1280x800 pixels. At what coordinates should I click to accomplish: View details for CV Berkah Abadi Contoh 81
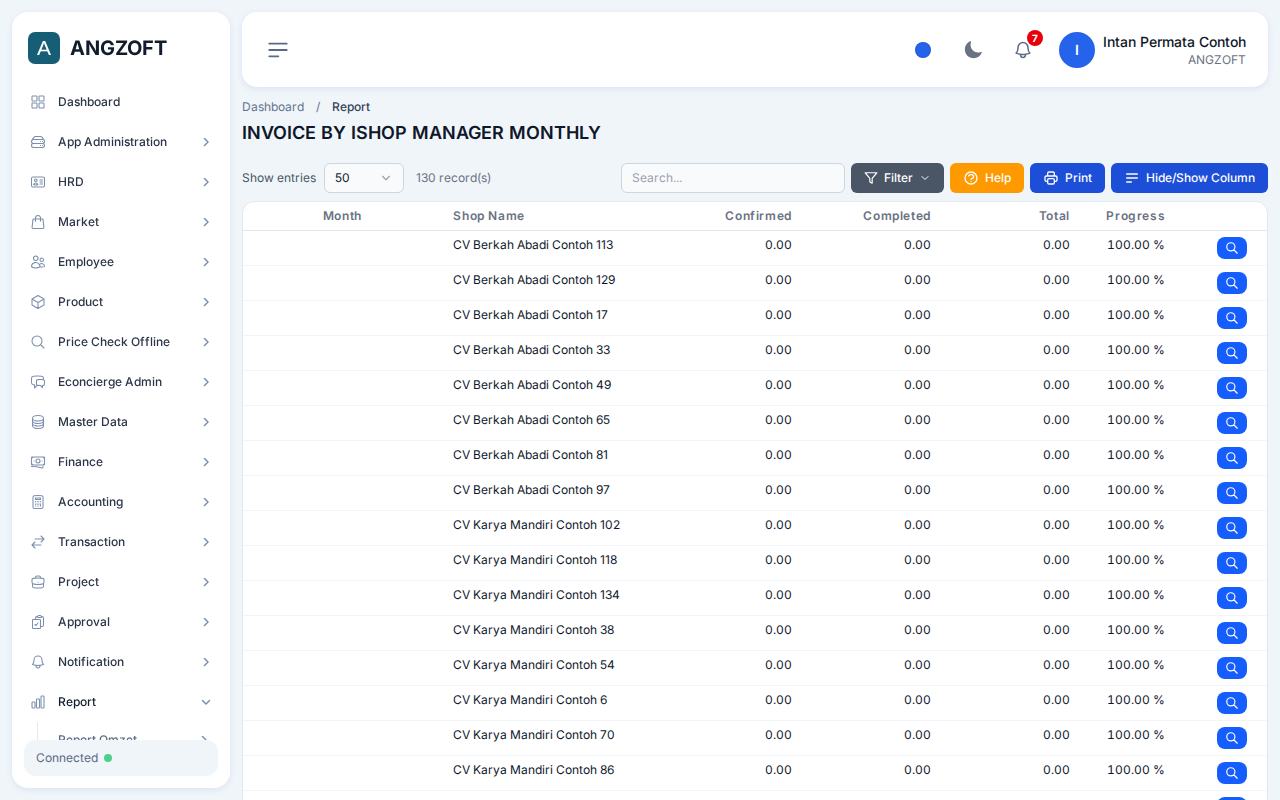pos(1232,458)
